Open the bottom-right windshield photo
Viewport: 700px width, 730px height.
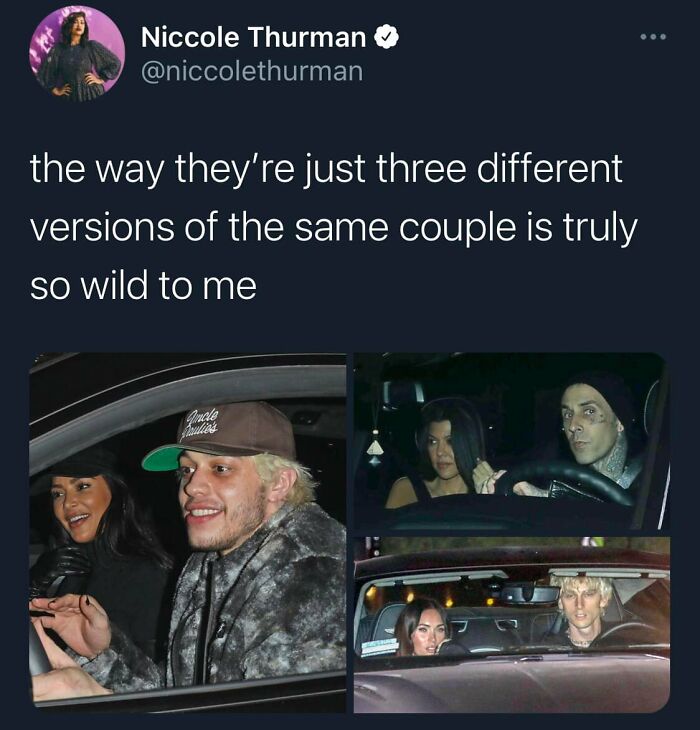(x=512, y=625)
